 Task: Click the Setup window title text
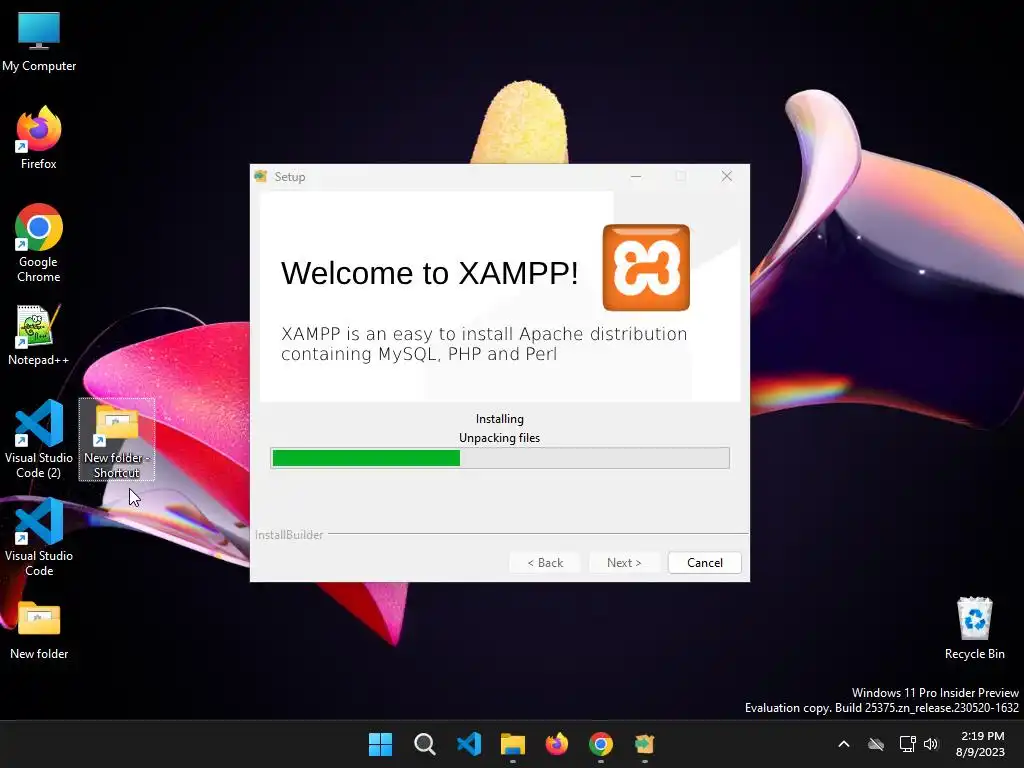coord(289,177)
